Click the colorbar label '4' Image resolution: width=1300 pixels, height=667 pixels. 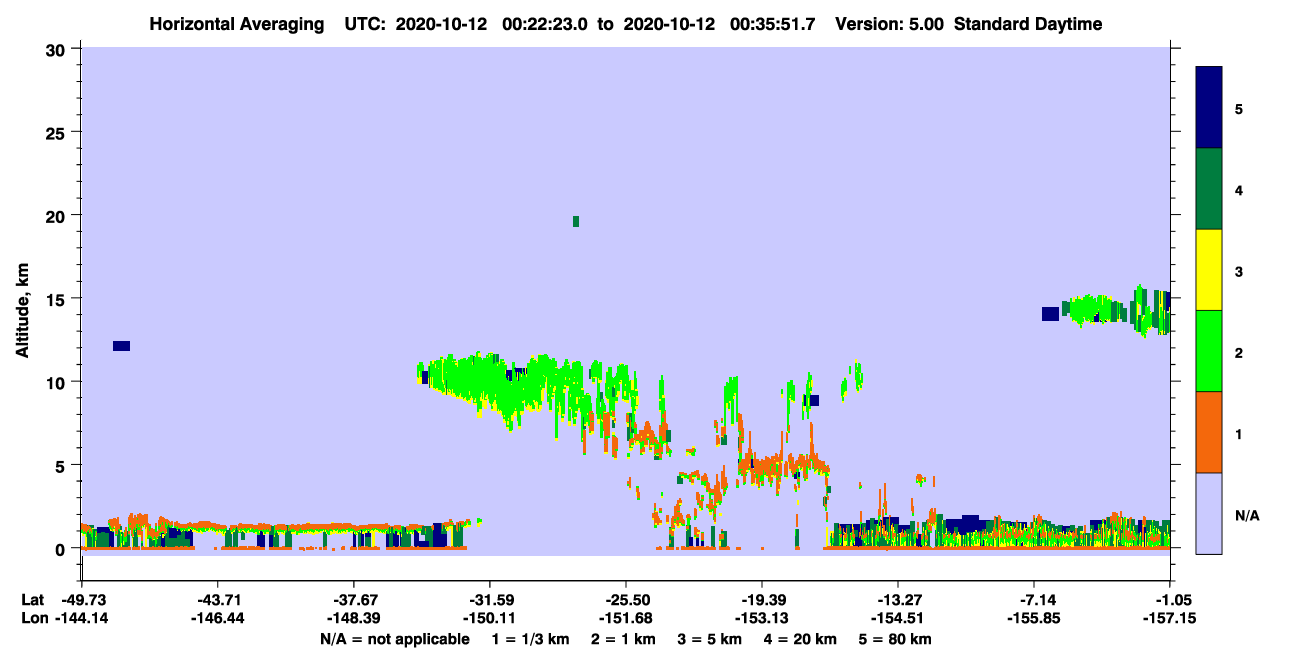tap(1238, 191)
